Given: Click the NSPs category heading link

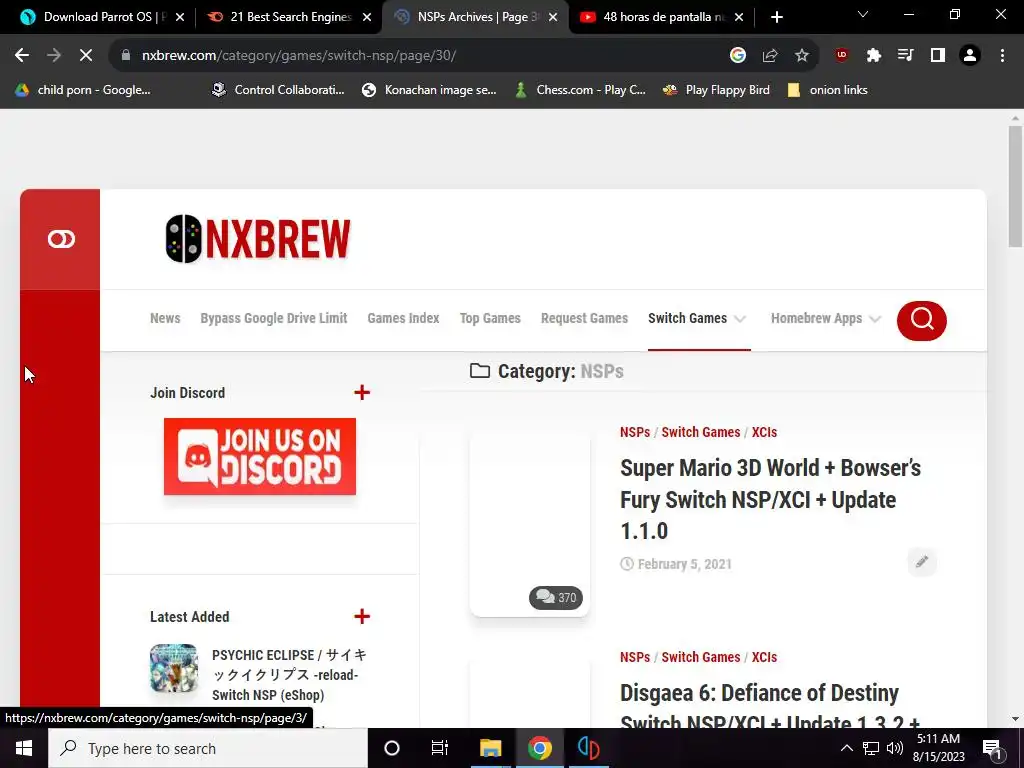Looking at the screenshot, I should (601, 371).
